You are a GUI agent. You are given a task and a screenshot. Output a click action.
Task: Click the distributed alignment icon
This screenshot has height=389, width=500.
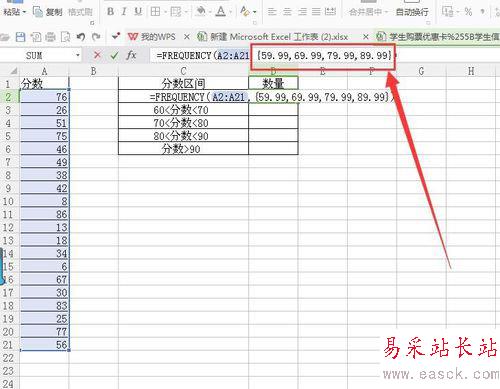(x=330, y=12)
